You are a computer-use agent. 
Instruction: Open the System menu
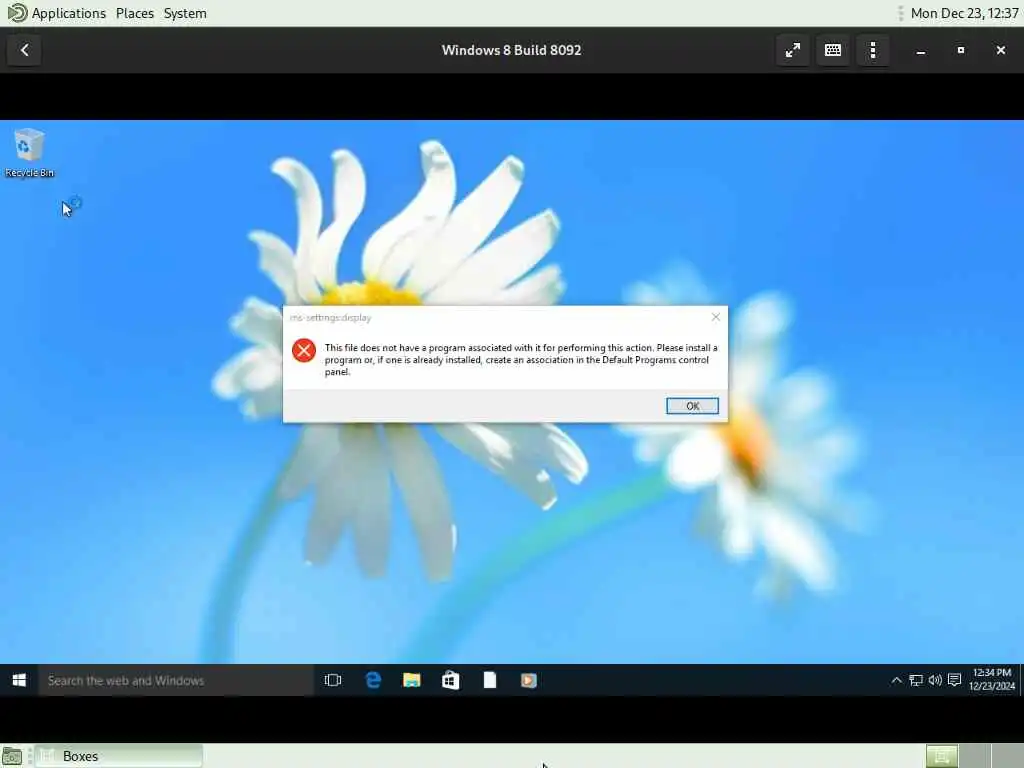[x=185, y=13]
